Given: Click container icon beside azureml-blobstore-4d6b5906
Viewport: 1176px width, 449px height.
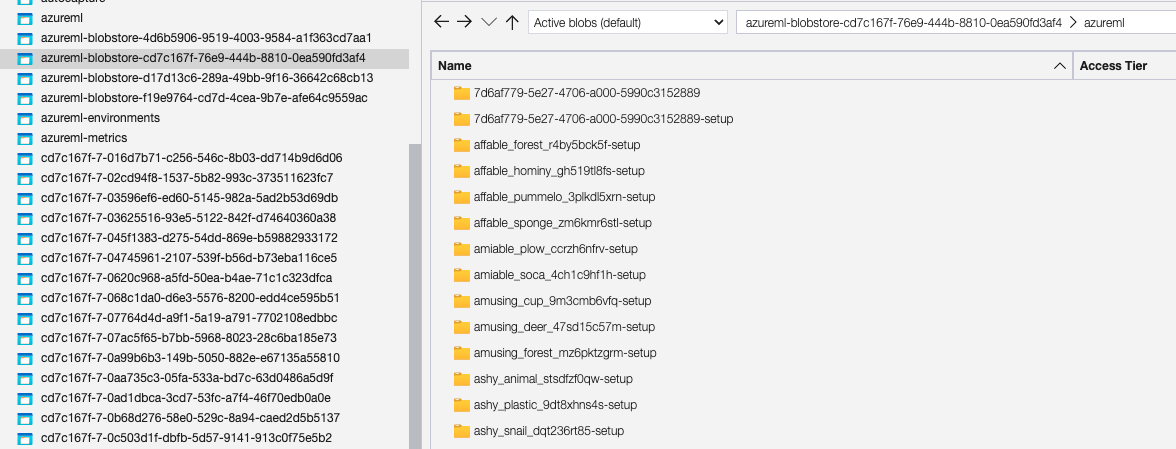Looking at the screenshot, I should click(26, 37).
